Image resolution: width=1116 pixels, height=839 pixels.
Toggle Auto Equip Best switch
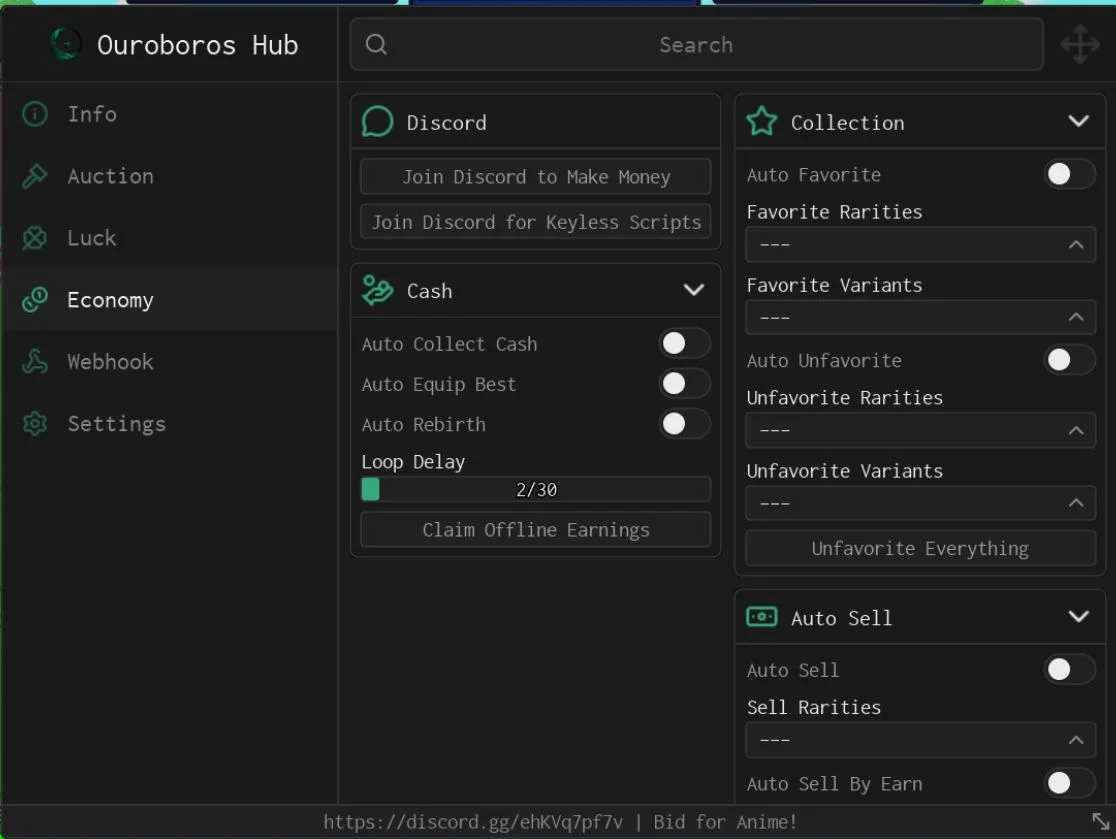tap(684, 384)
